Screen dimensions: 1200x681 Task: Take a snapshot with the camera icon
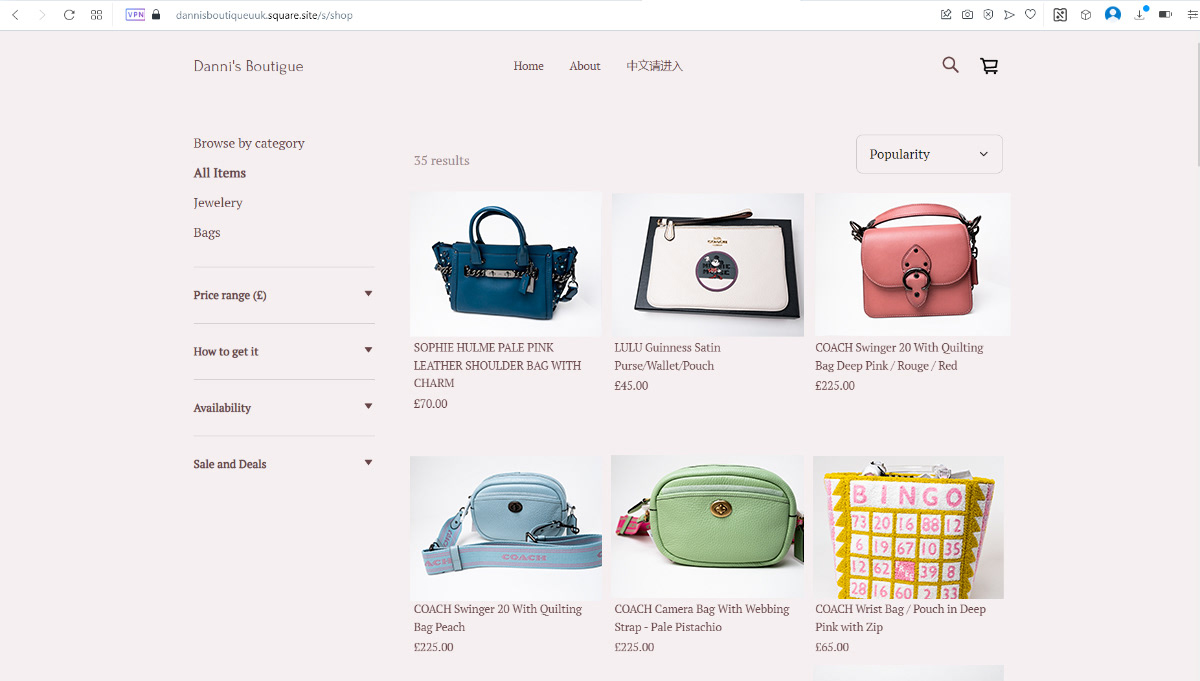click(967, 15)
